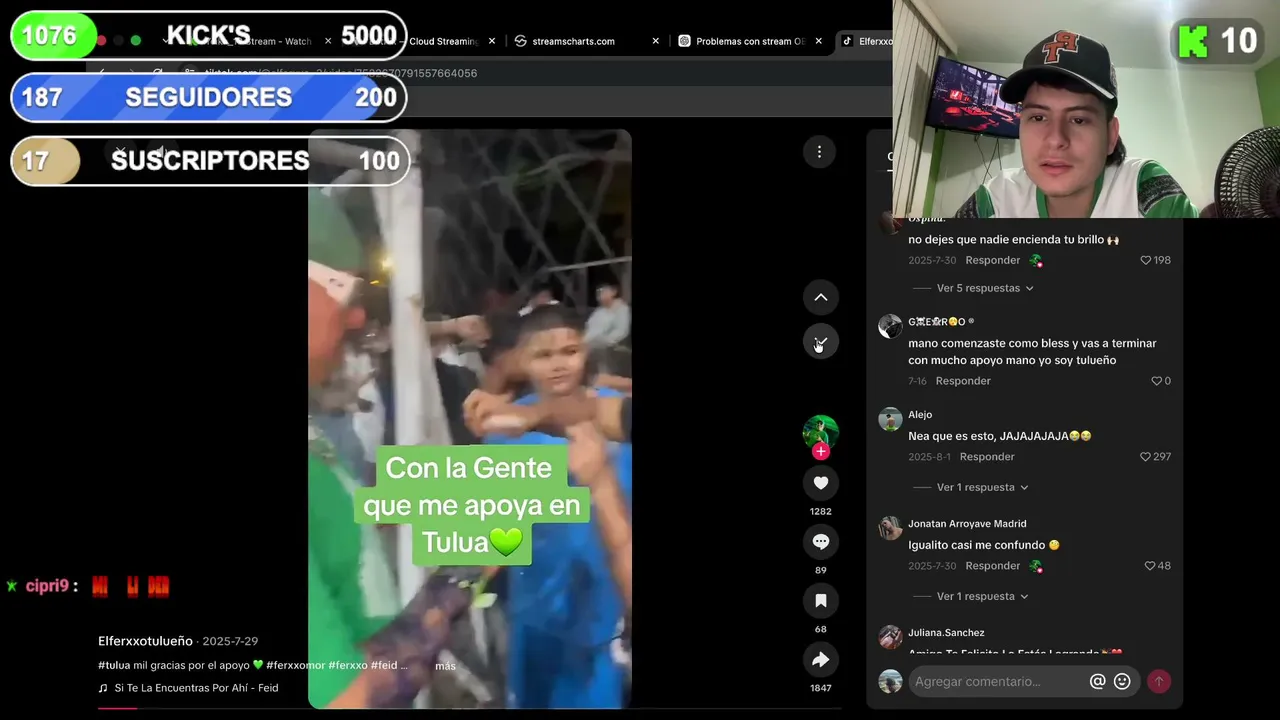Save the video with the bookmark icon
The image size is (1280, 720).
pos(820,600)
